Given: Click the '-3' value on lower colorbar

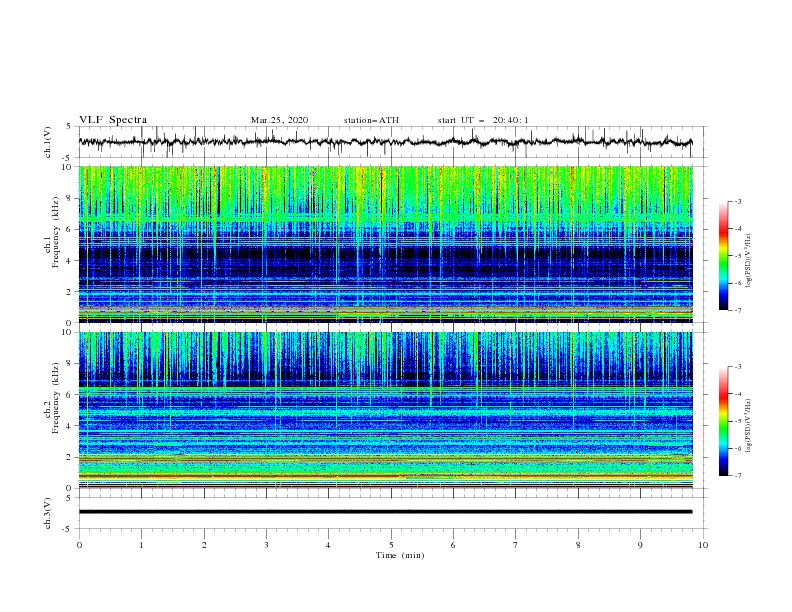Looking at the screenshot, I should click(737, 367).
